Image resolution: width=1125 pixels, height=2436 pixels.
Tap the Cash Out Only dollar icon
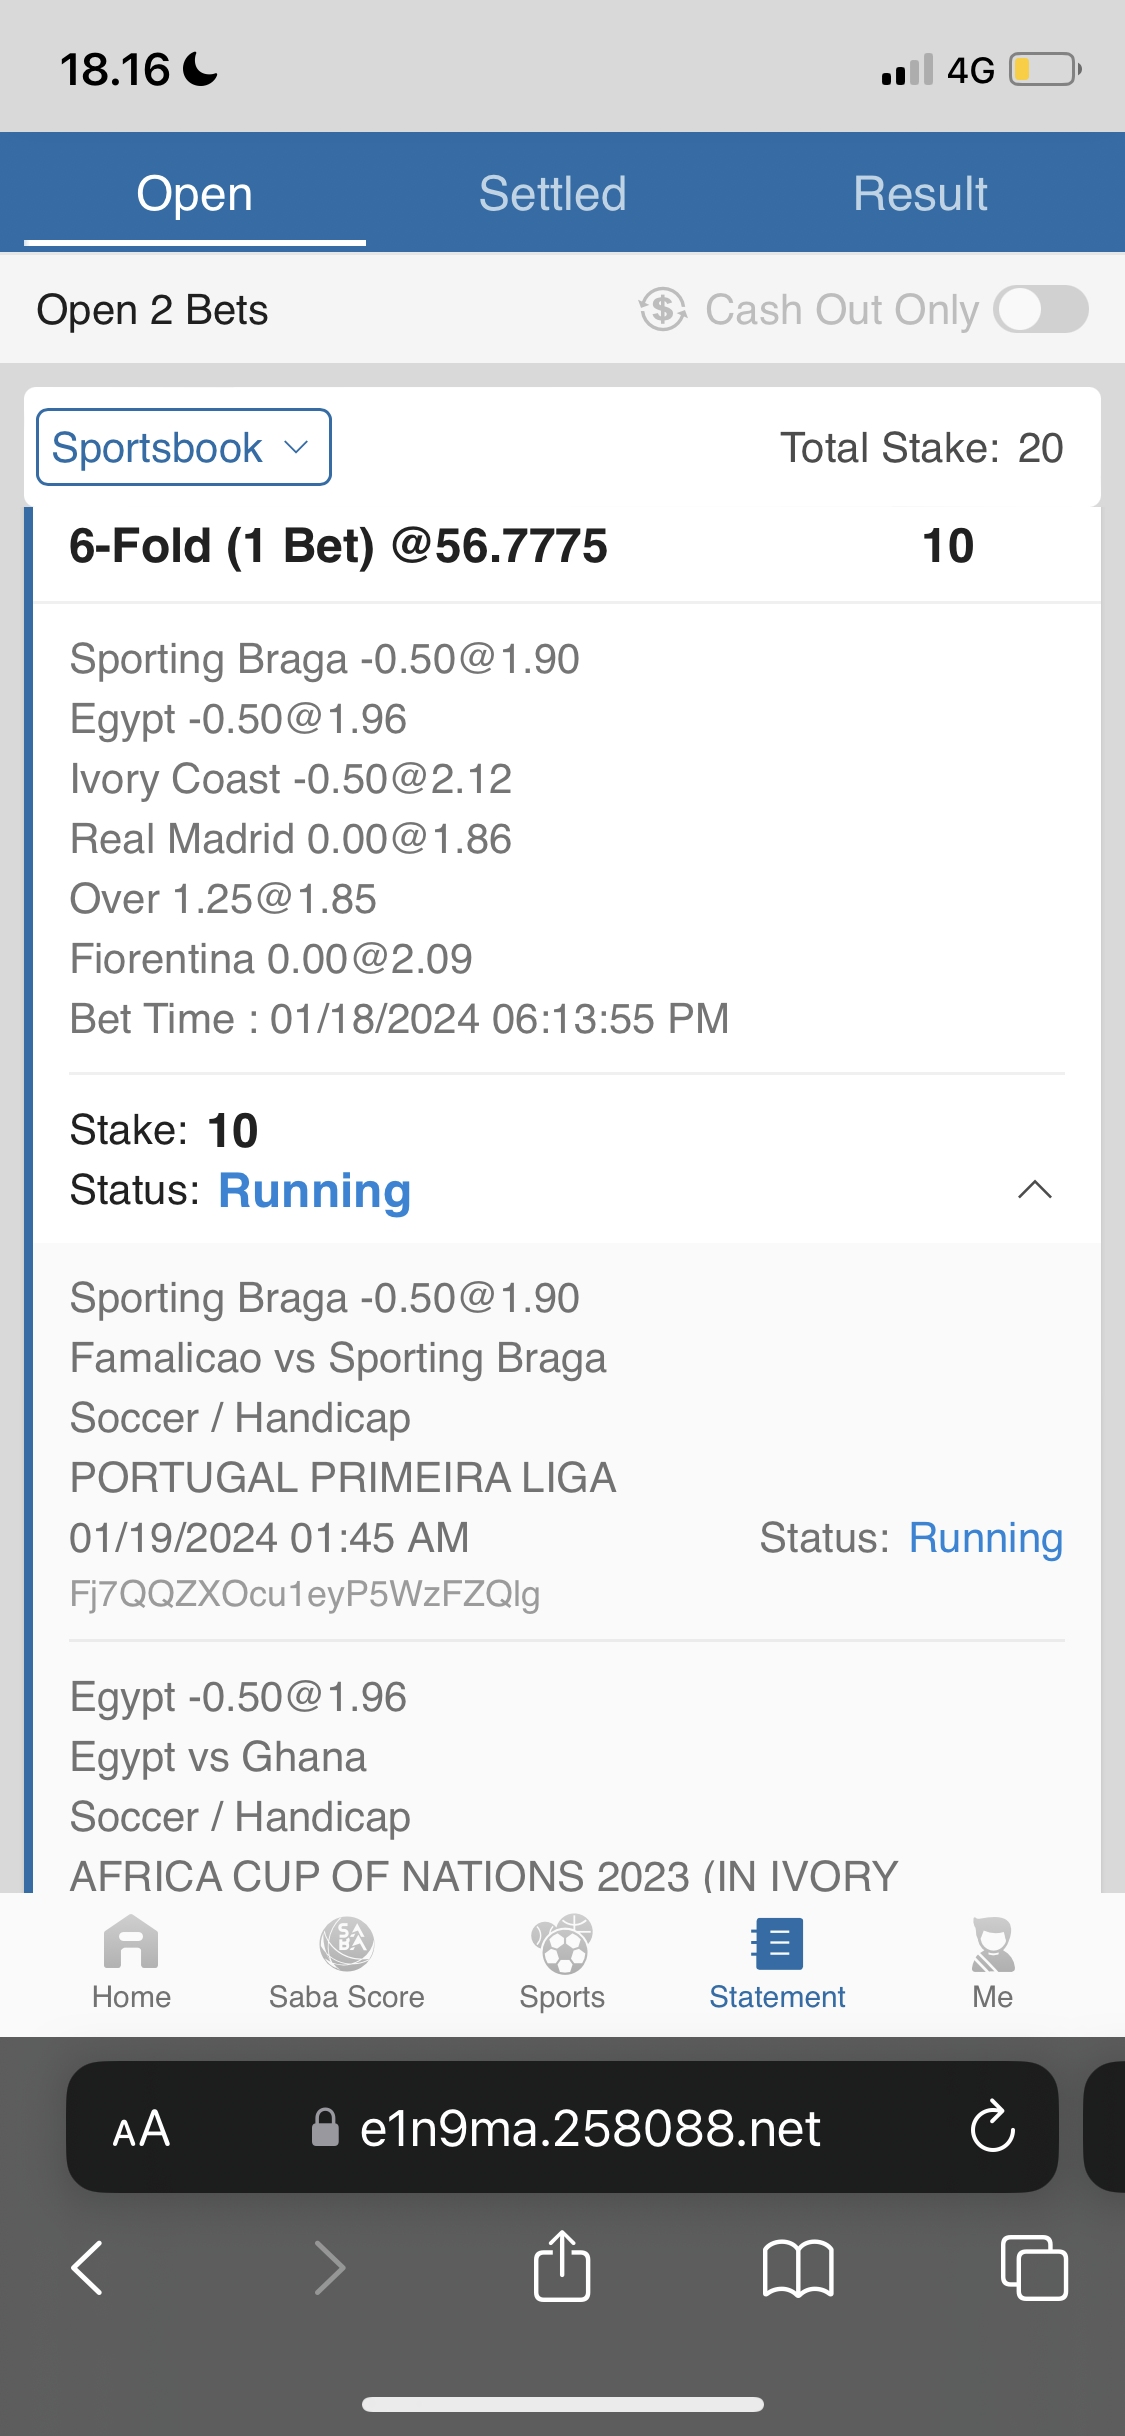[x=663, y=310]
